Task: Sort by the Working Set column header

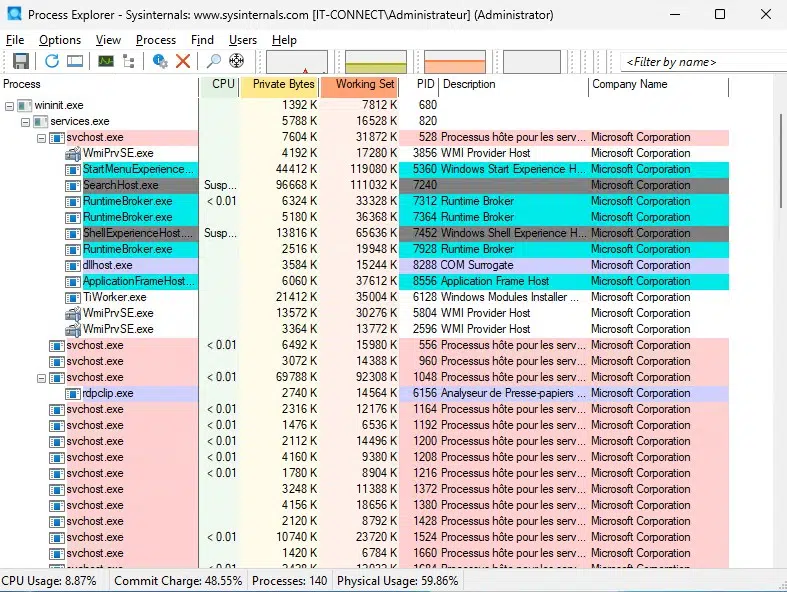Action: click(364, 85)
